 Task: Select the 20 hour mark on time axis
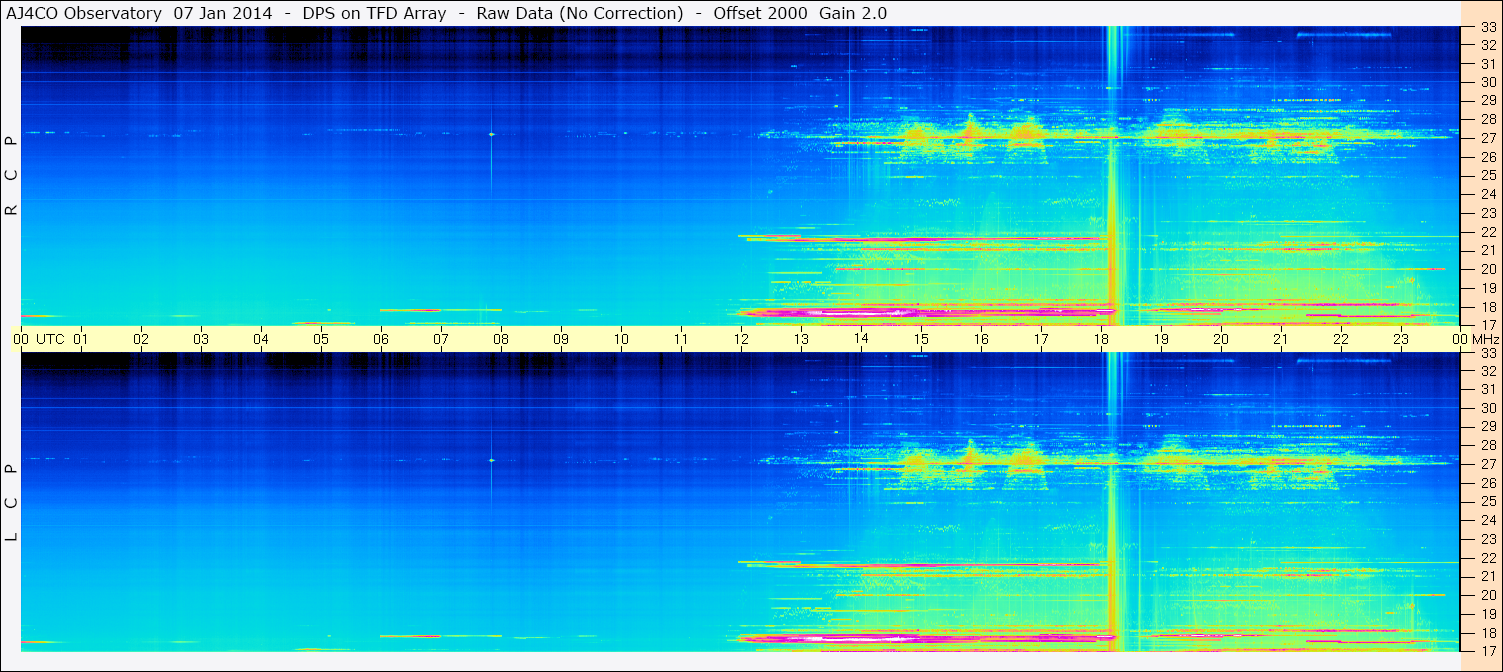(x=1221, y=339)
